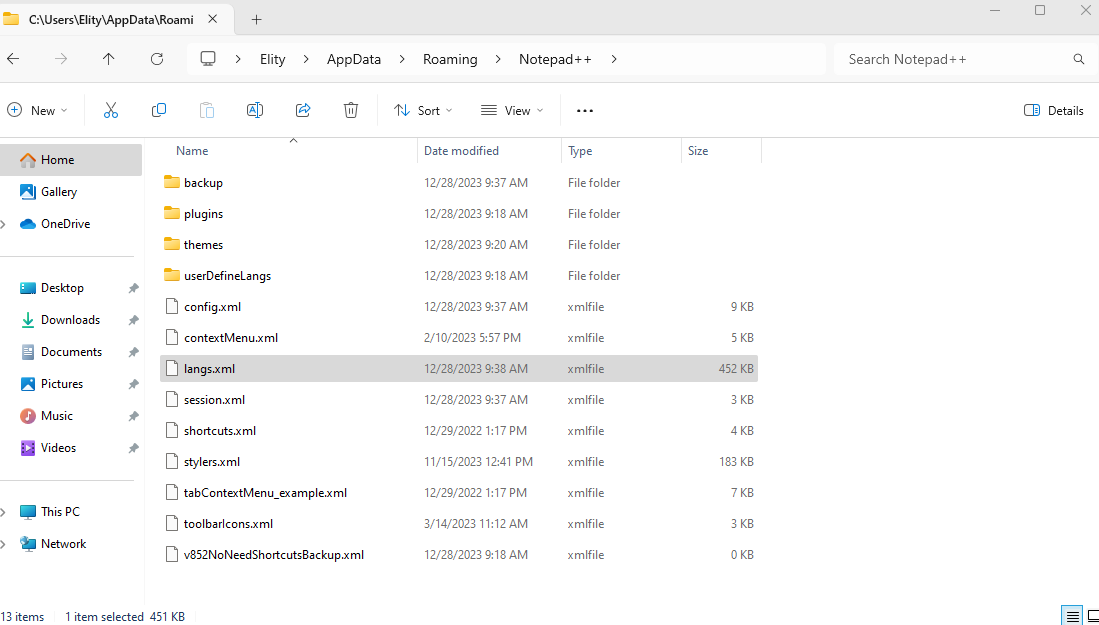Open Home in navigation pane
Viewport: 1099px width, 625px height.
pyautogui.click(x=71, y=160)
